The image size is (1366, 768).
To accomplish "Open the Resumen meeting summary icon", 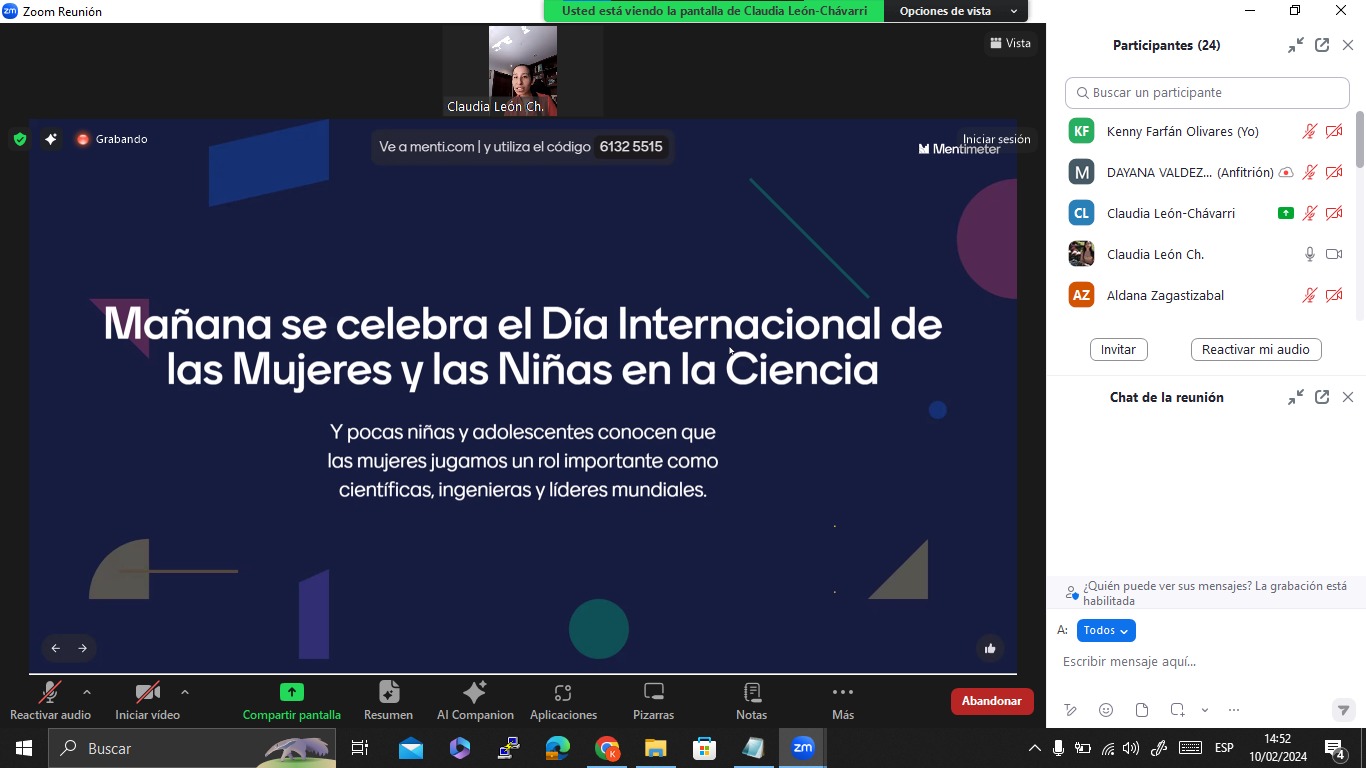I will pos(388,693).
